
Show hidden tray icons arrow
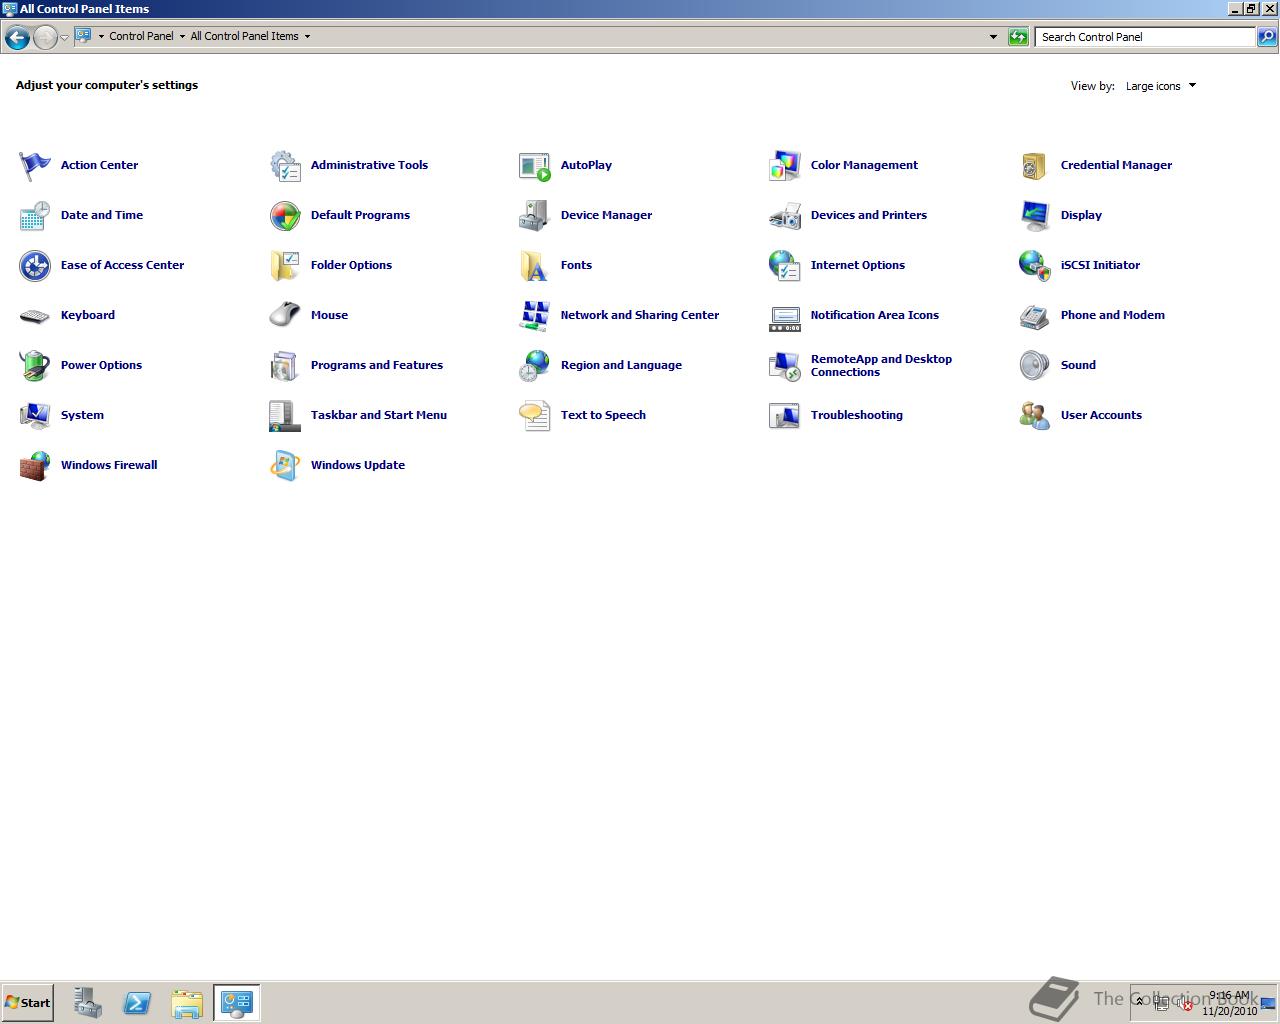pos(1139,1002)
